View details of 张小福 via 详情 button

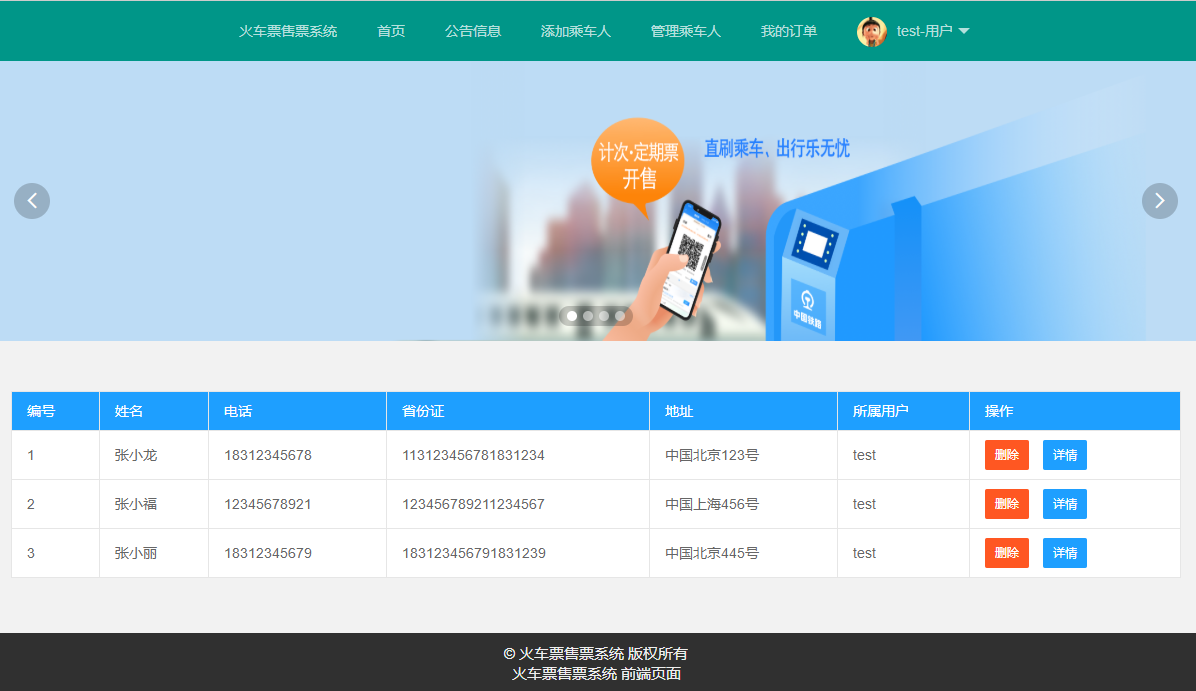pos(1064,504)
